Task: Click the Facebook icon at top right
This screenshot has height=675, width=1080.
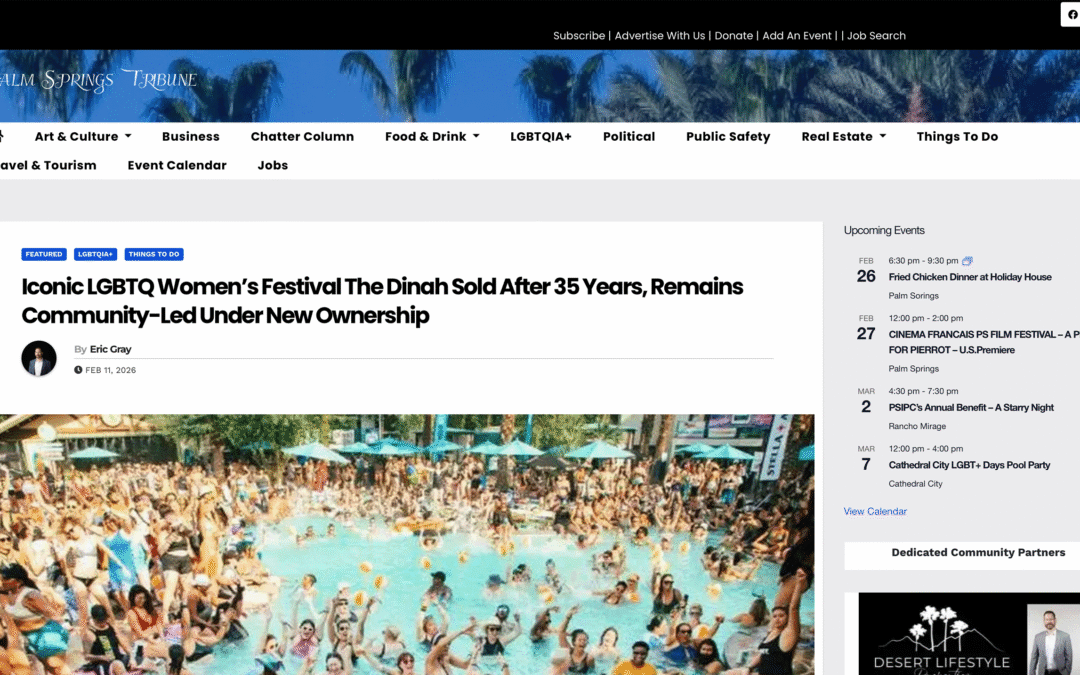Action: (x=1072, y=14)
